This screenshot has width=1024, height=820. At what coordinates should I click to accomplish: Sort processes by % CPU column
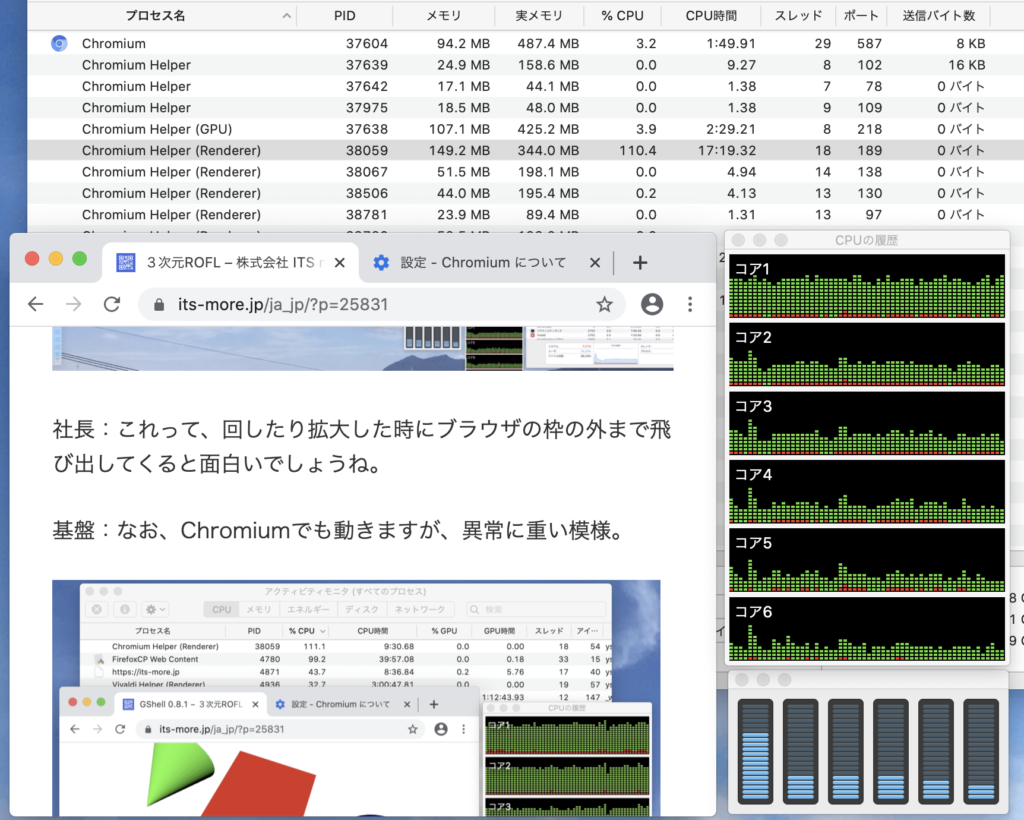tap(620, 16)
